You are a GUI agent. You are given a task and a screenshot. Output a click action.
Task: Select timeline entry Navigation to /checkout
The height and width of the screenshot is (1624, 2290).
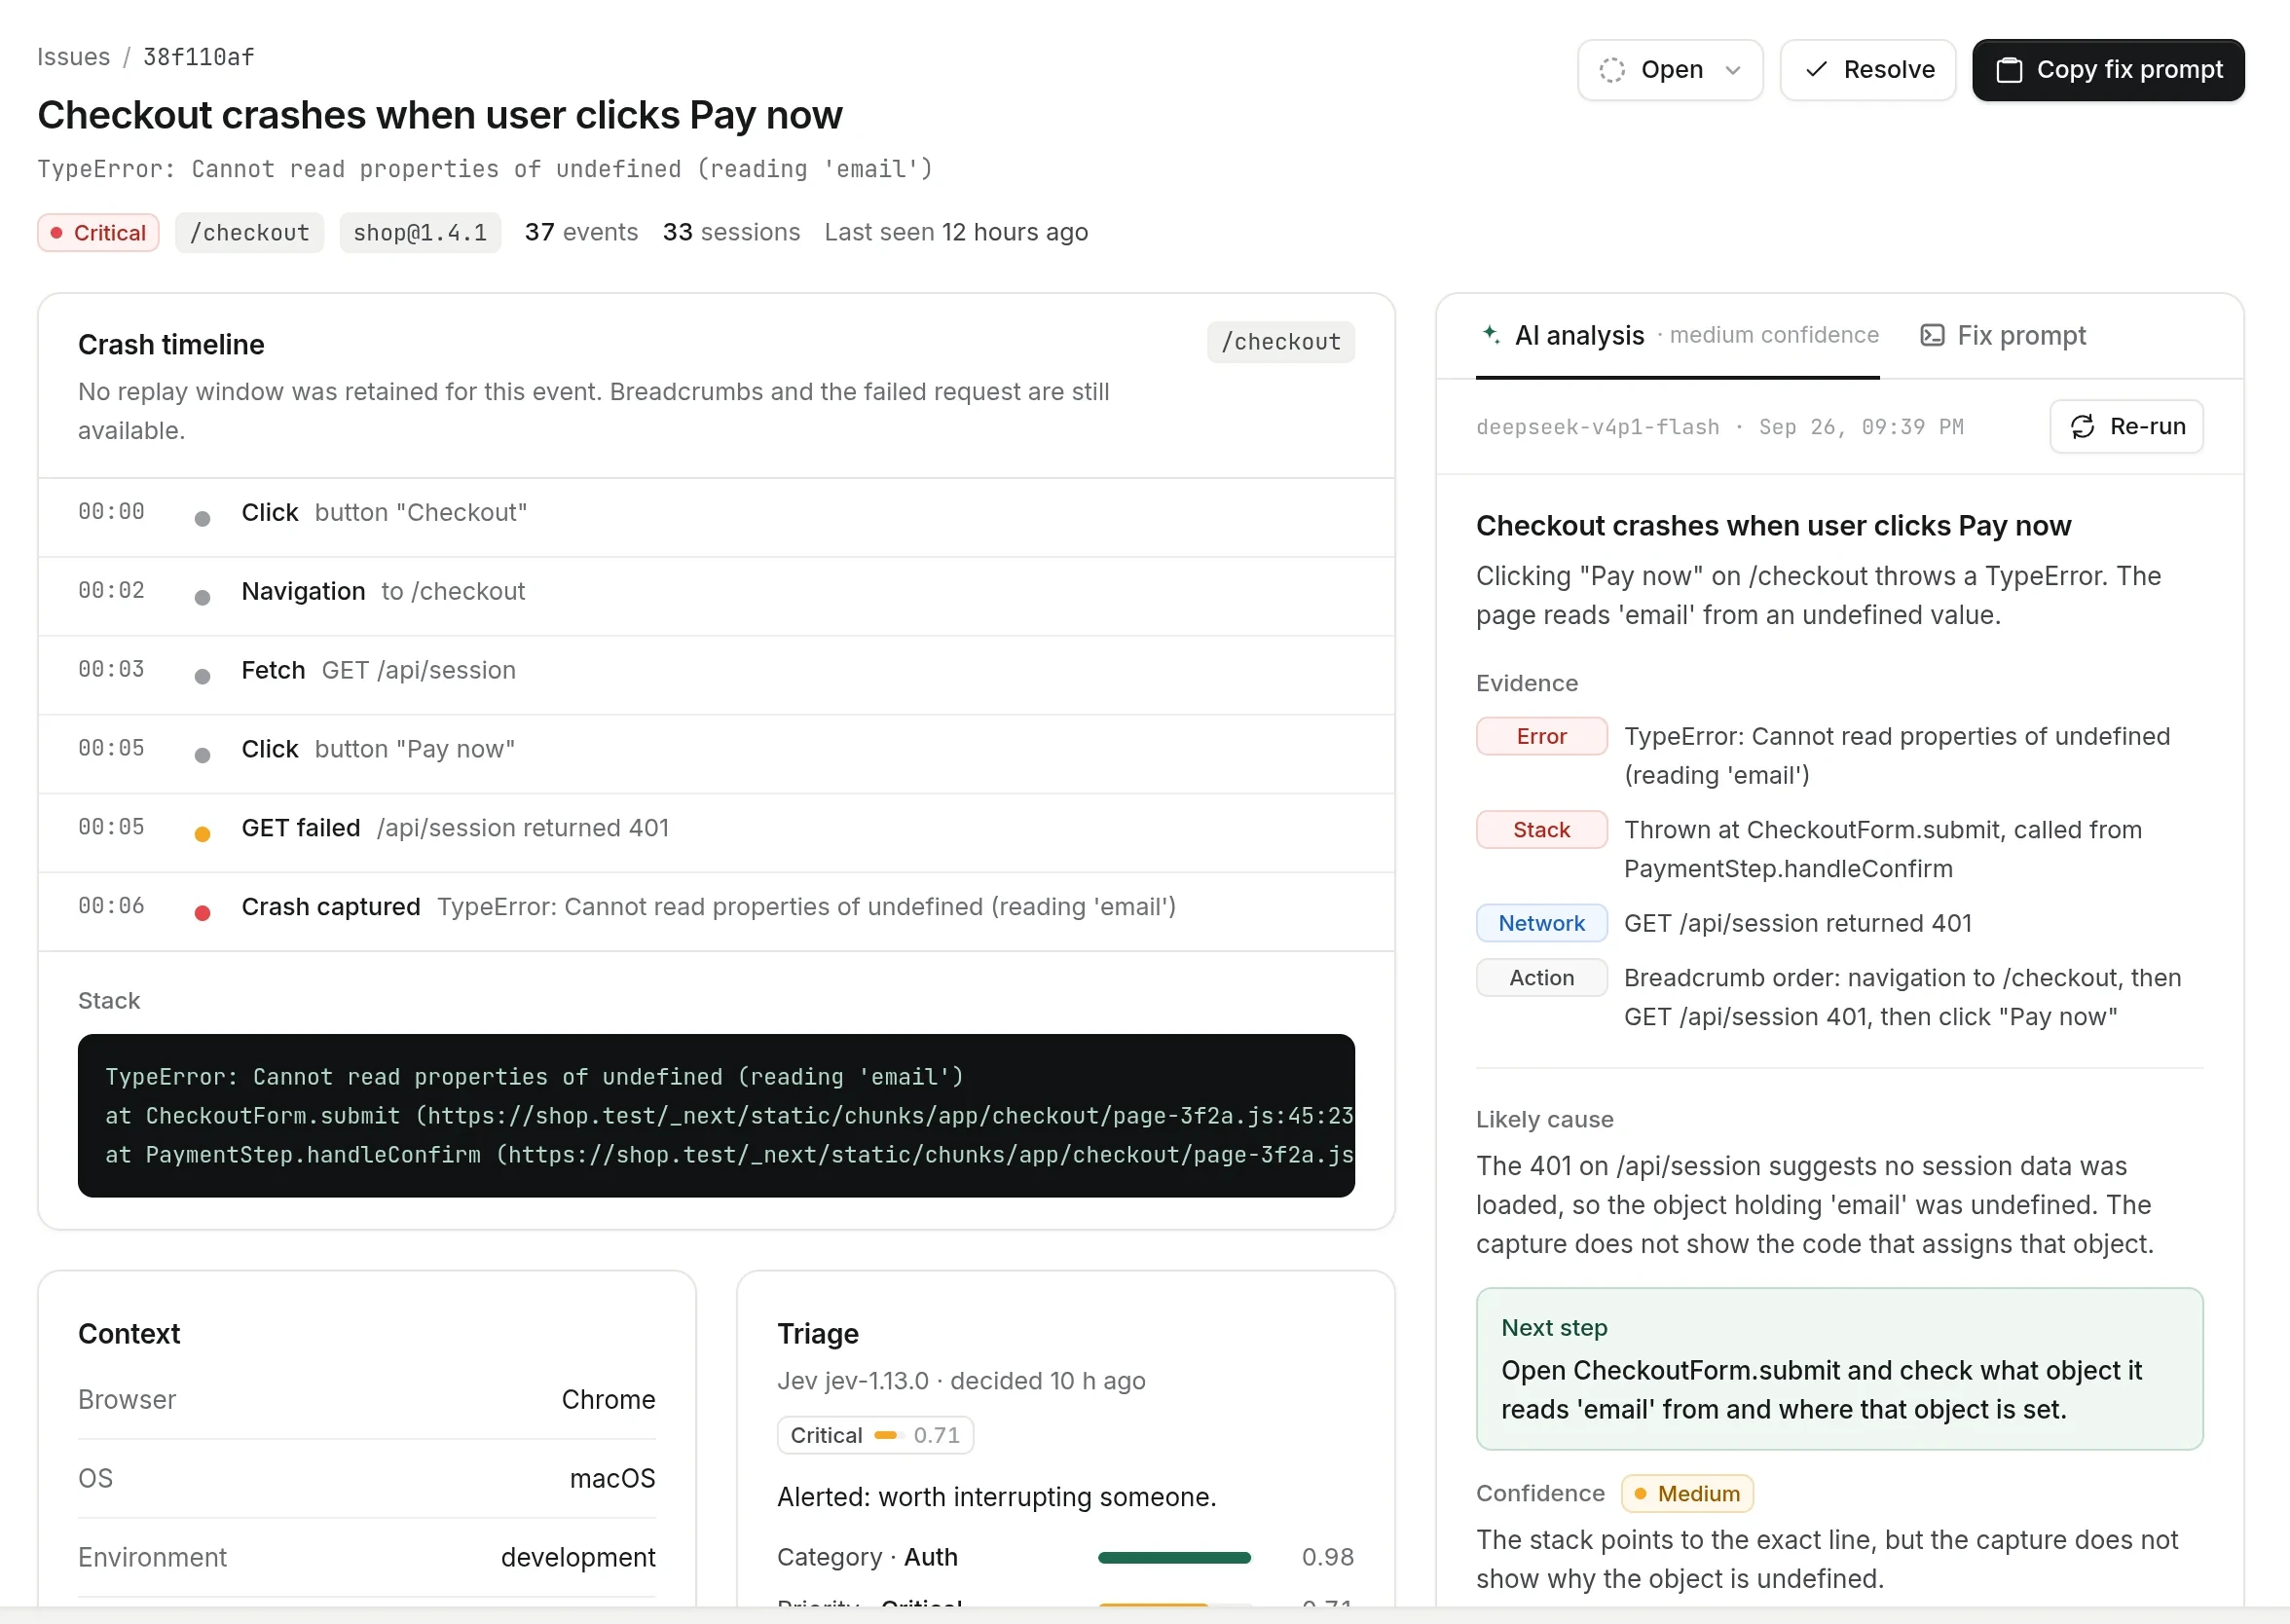tap(716, 597)
